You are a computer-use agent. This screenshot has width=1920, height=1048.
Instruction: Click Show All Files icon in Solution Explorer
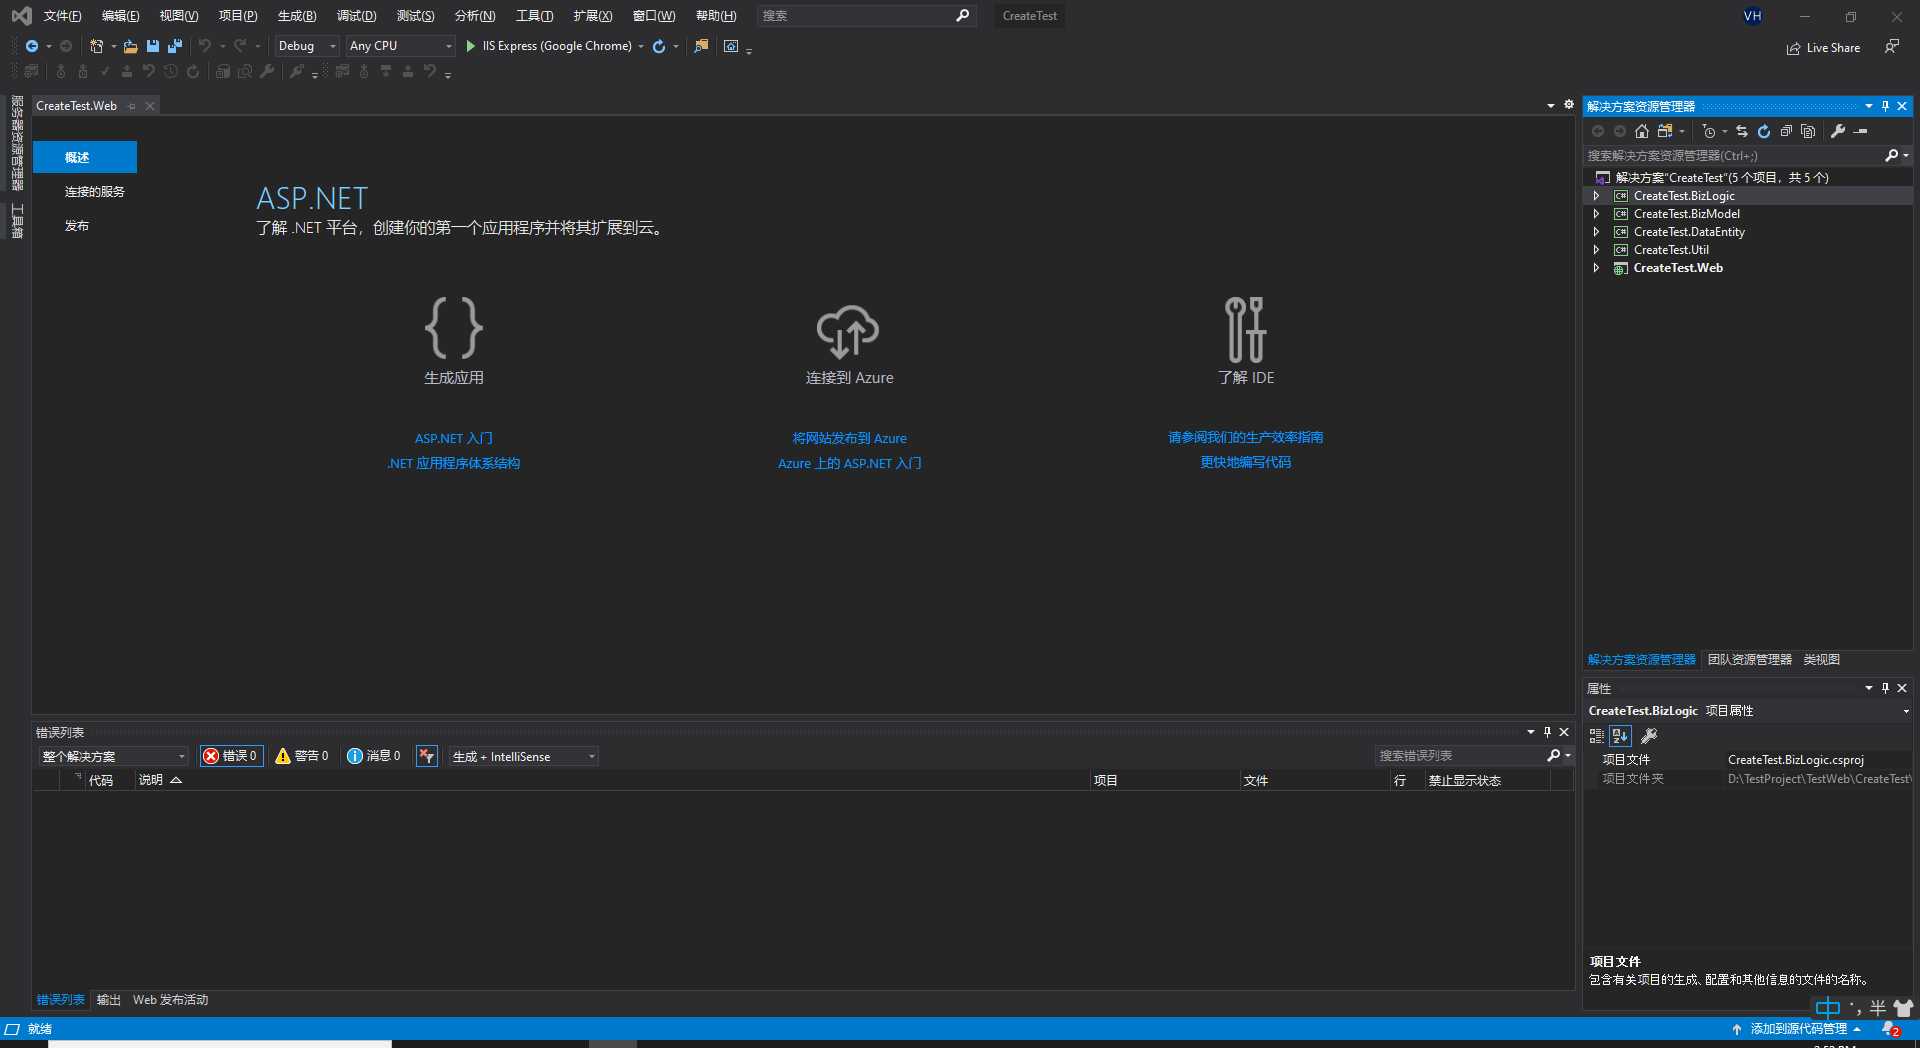tap(1808, 131)
